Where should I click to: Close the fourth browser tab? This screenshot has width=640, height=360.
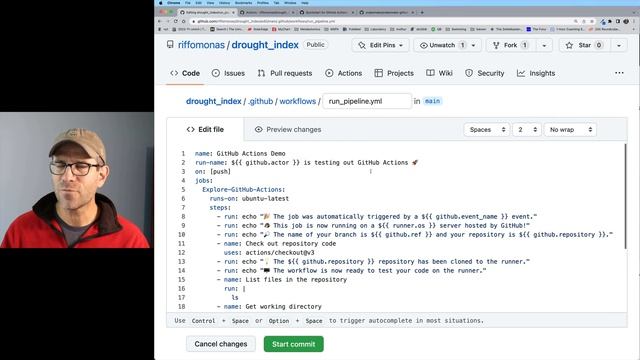pos(413,12)
